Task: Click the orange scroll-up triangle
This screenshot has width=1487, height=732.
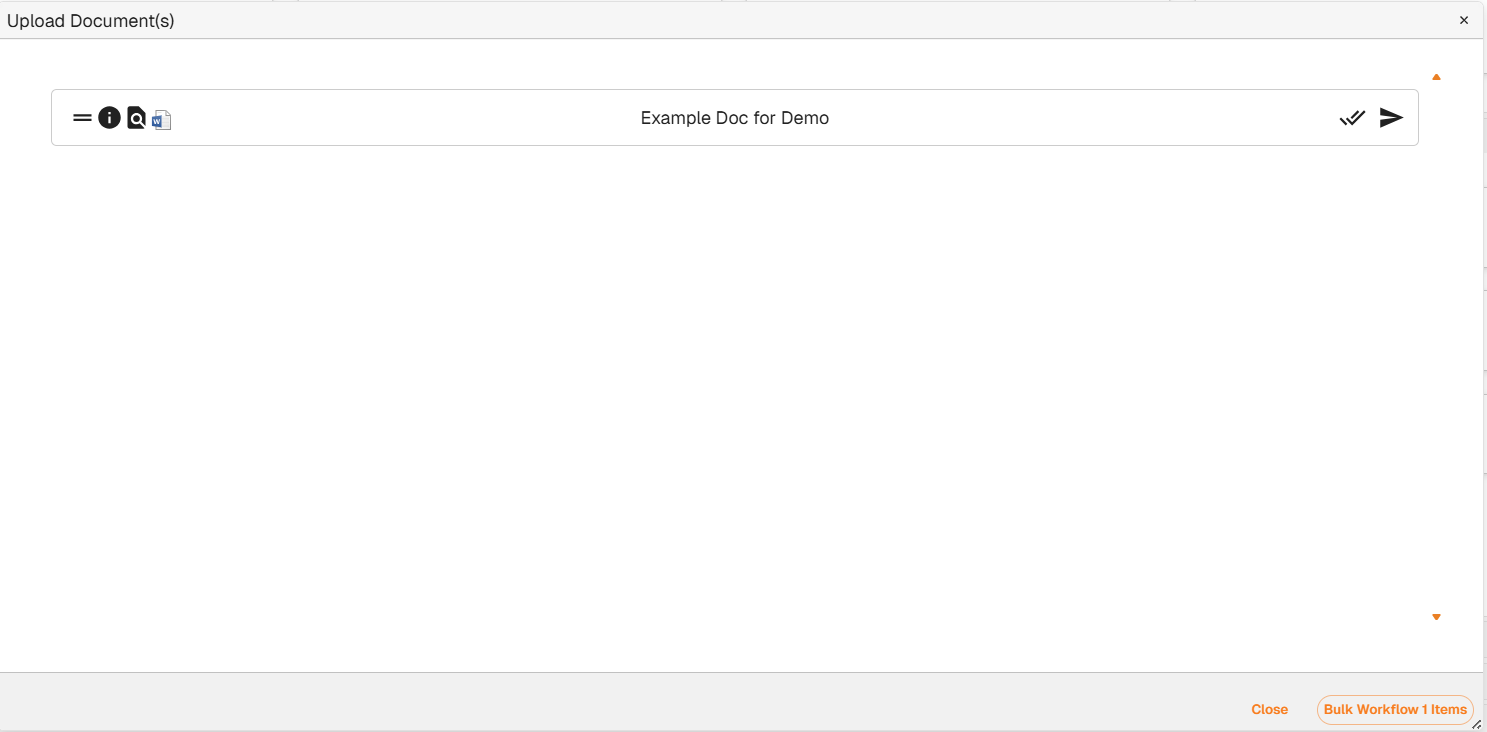Action: (x=1436, y=77)
